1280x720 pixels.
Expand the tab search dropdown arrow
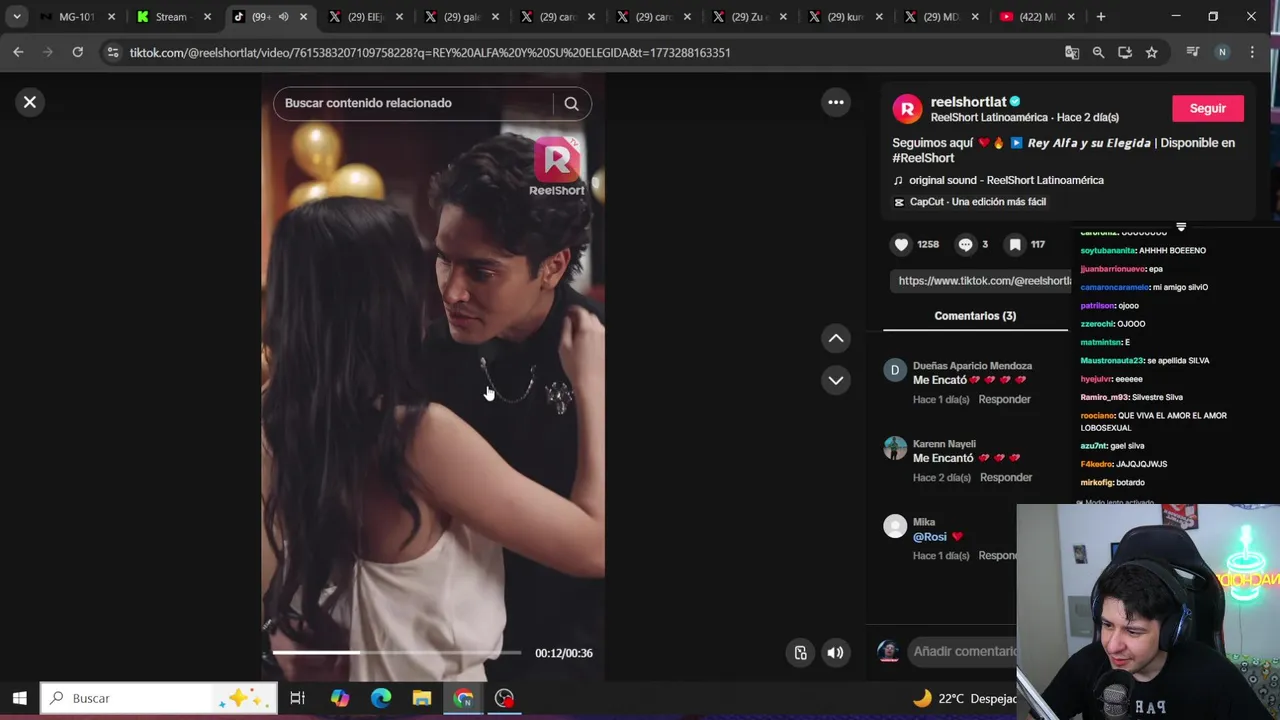coord(17,17)
